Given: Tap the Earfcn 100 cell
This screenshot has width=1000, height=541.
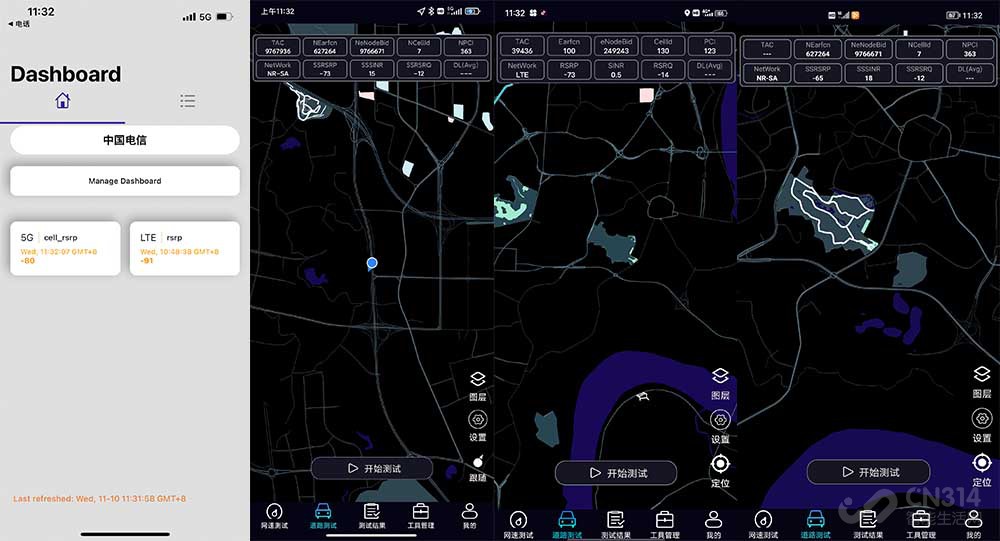Looking at the screenshot, I should click(569, 46).
